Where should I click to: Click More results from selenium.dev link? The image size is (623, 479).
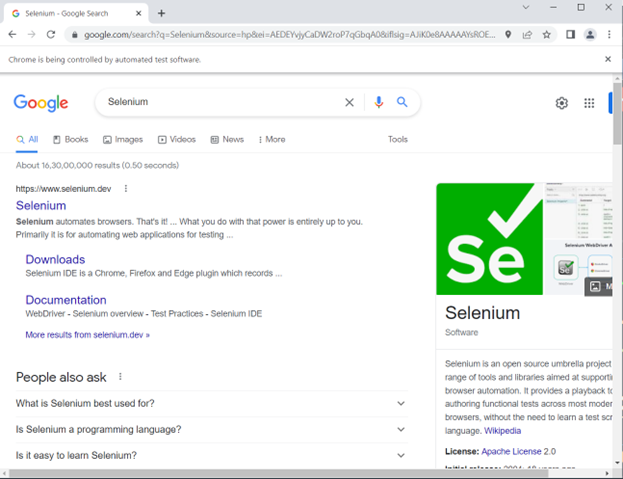click(x=87, y=335)
